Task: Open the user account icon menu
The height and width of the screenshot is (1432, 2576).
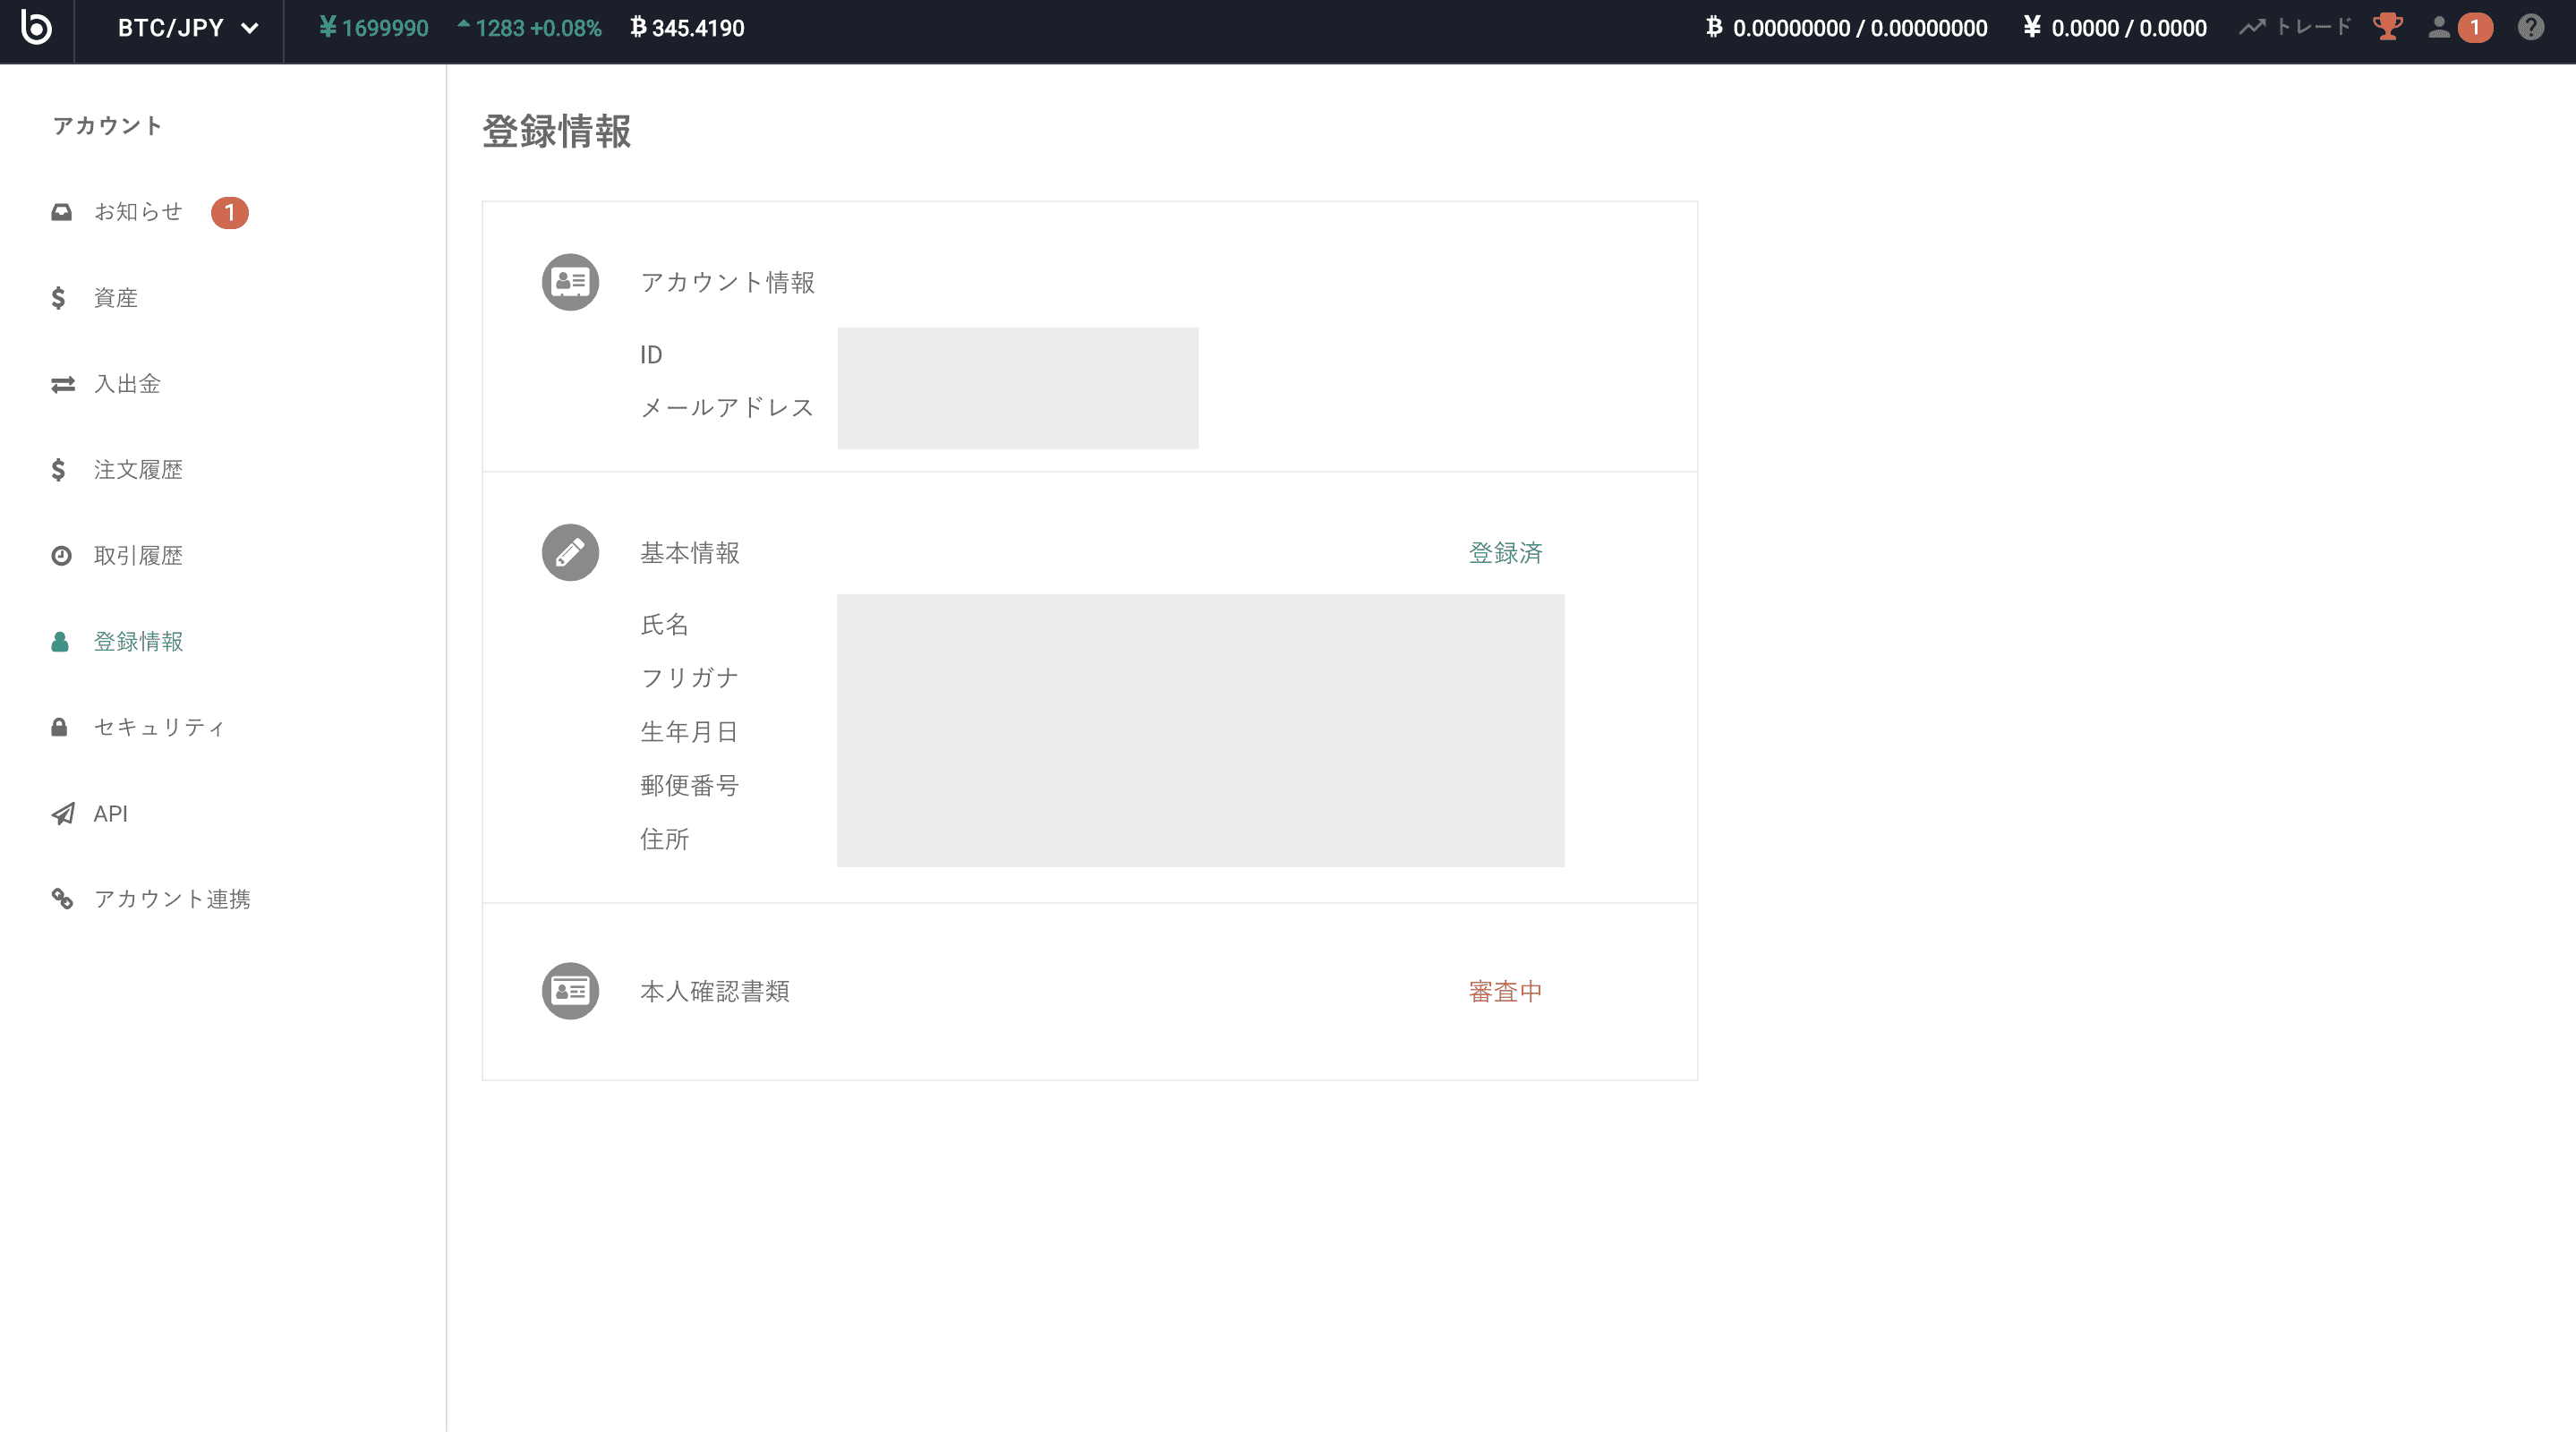Action: pos(2439,27)
